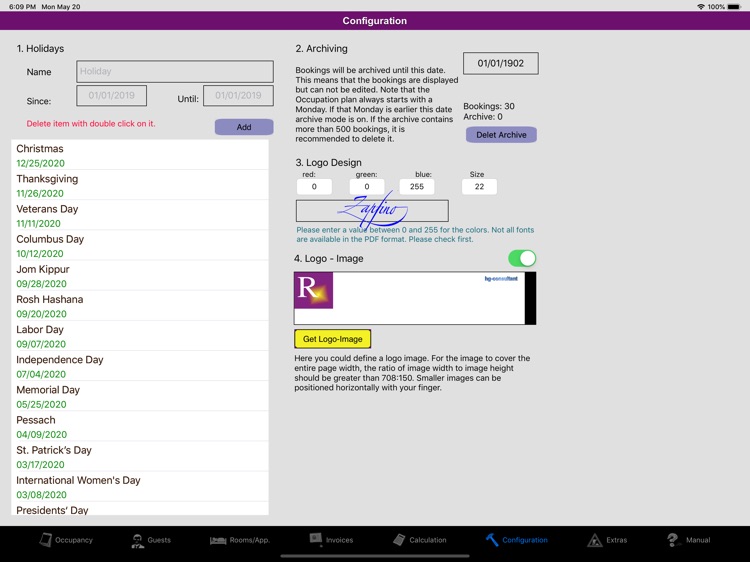The width and height of the screenshot is (750, 562).
Task: Switch to Occupancy tab label
Action: [74, 540]
